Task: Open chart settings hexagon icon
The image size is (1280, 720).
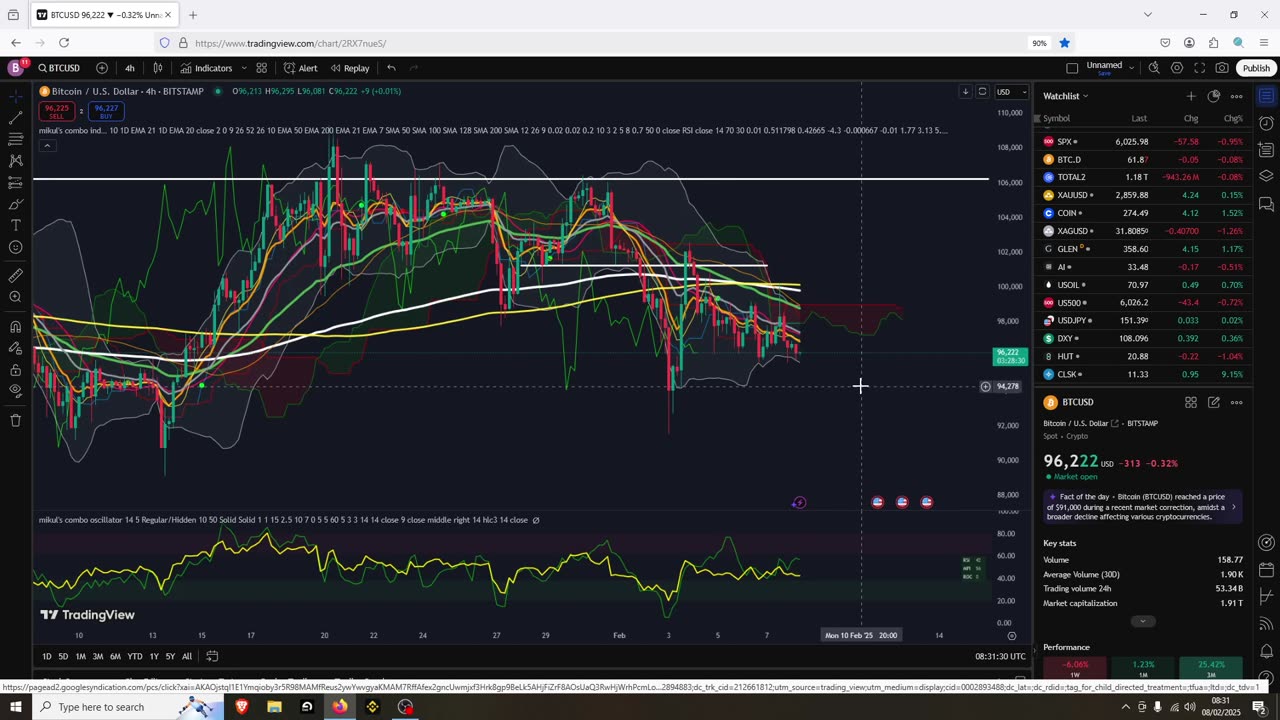Action: pyautogui.click(x=1177, y=68)
